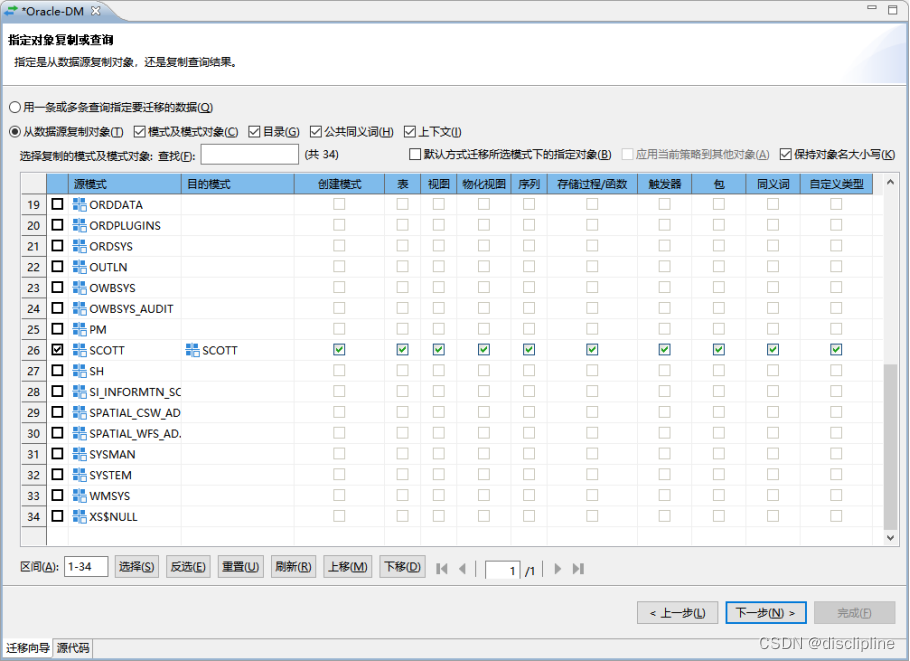Uncheck SCOTT's 表 column checkbox
The height and width of the screenshot is (661, 910).
402,349
